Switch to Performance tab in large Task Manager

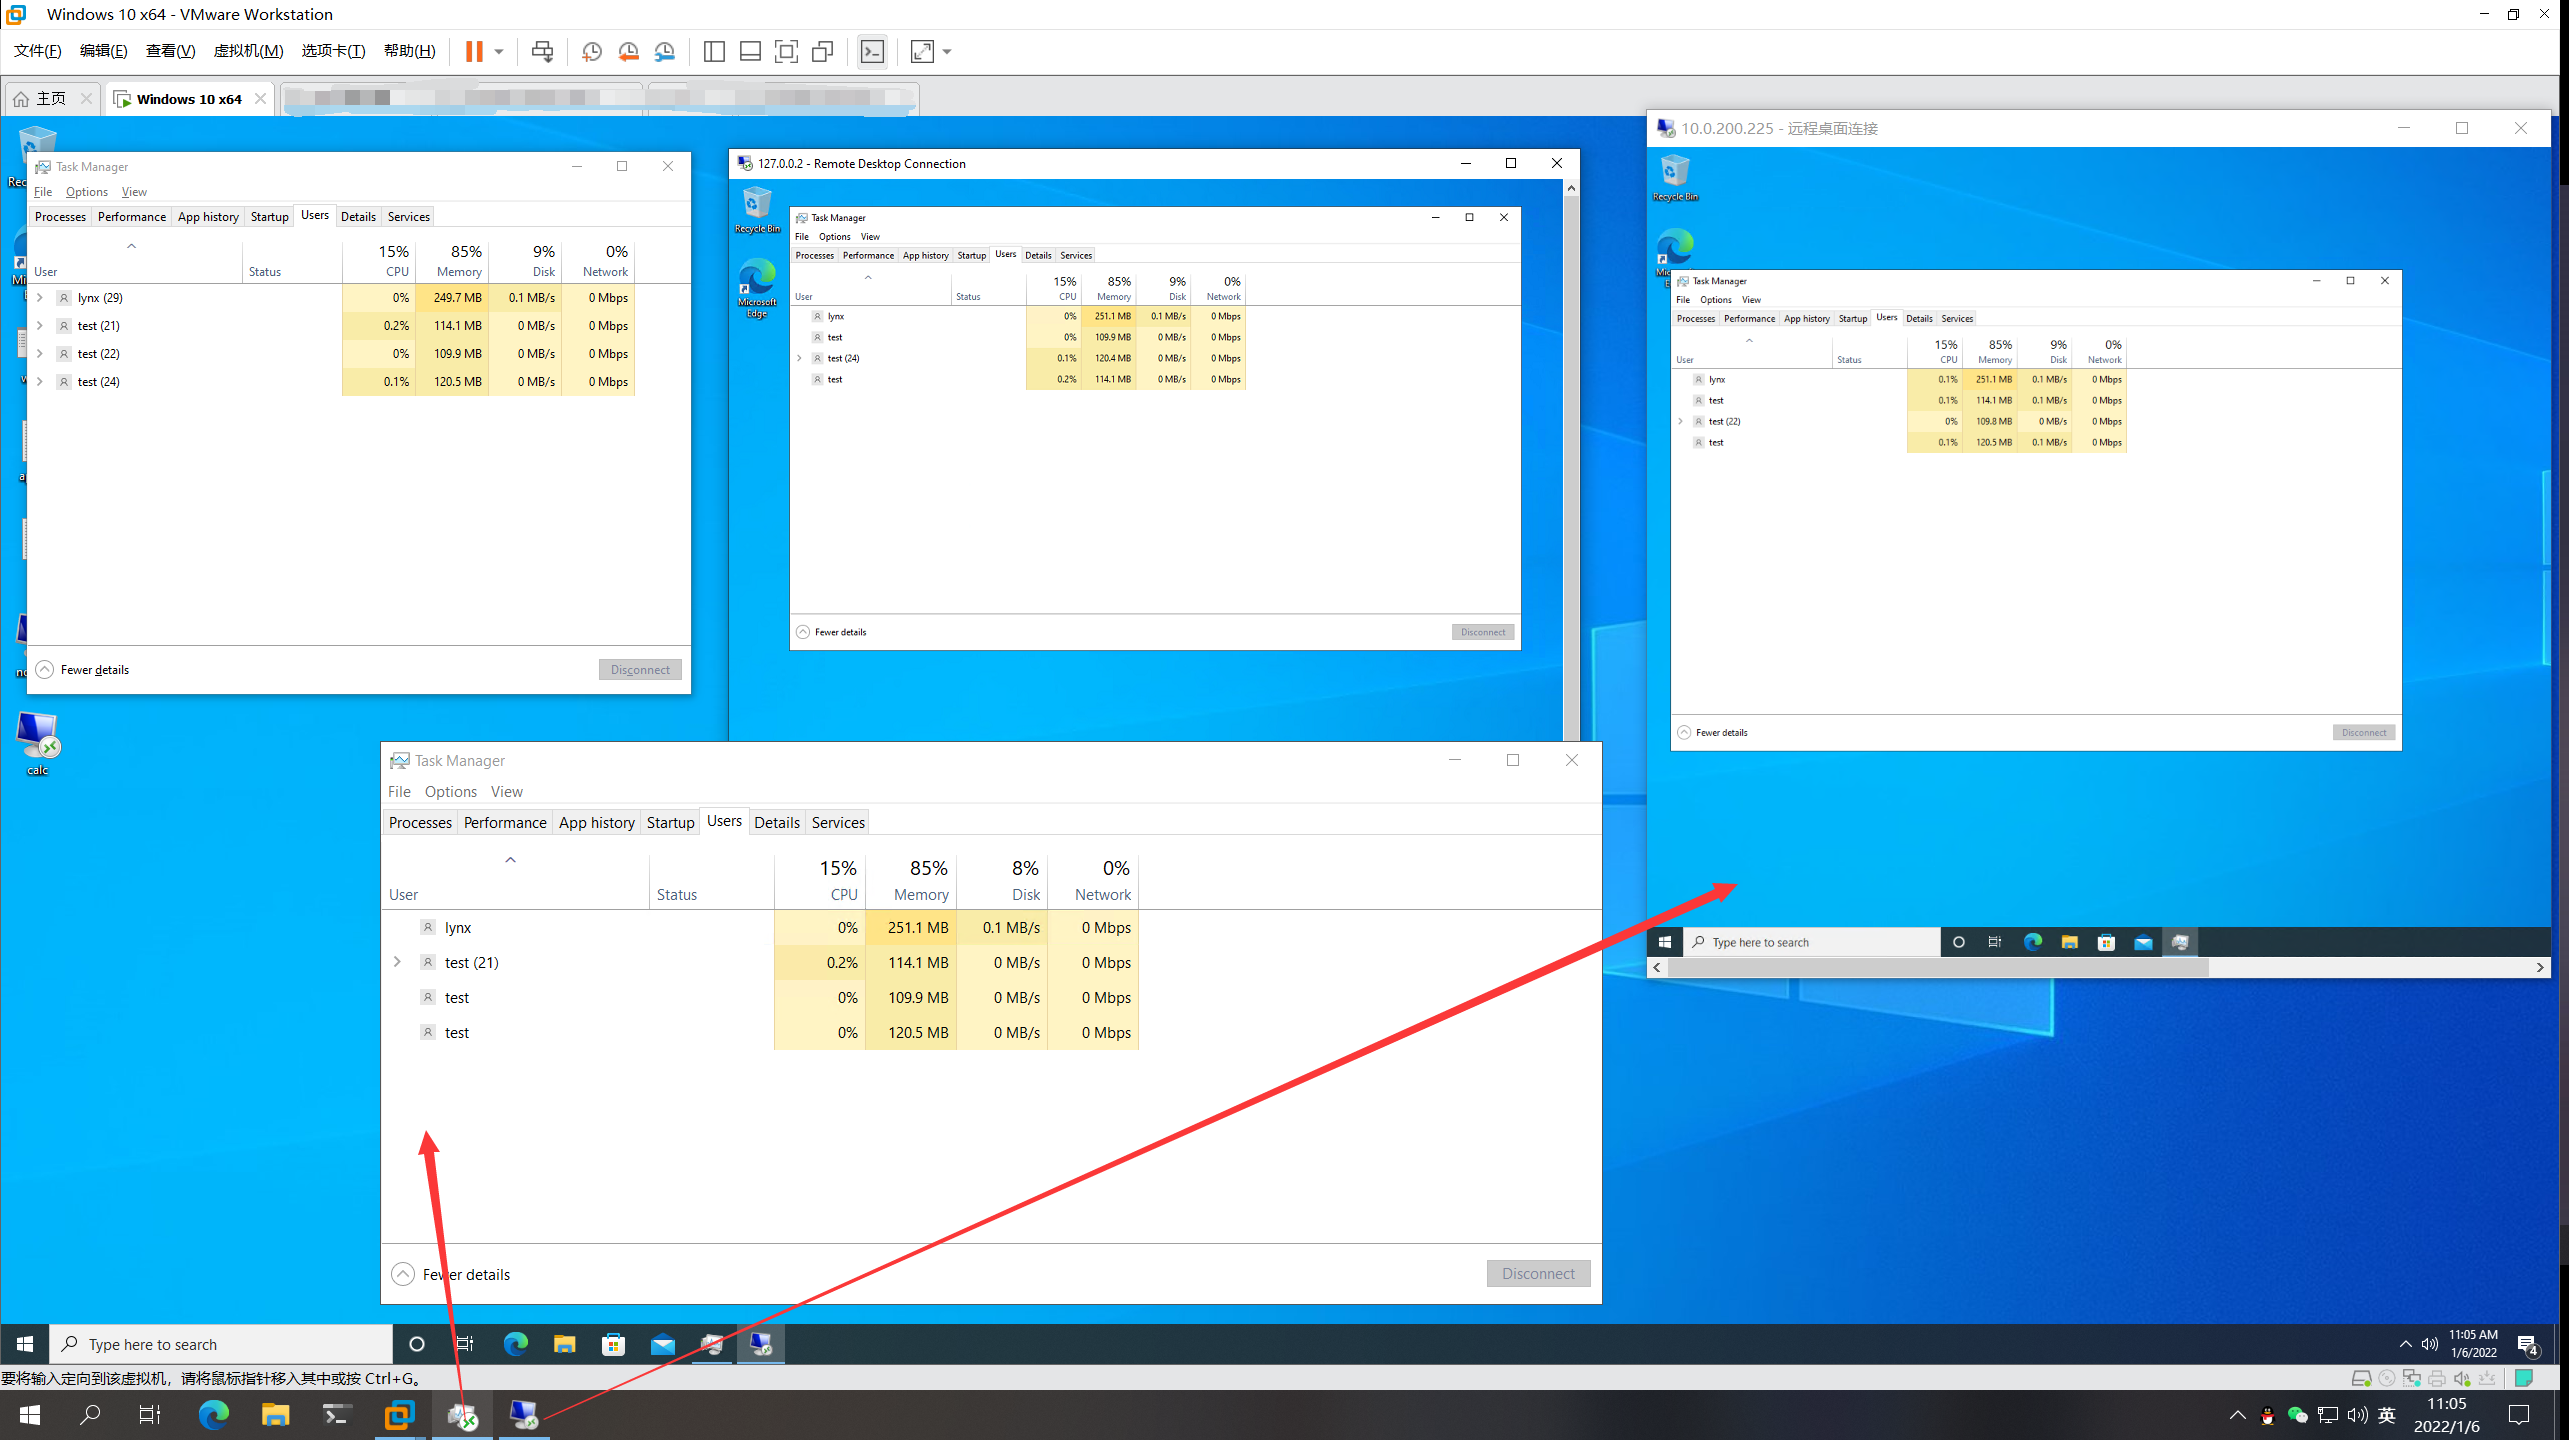[x=504, y=822]
